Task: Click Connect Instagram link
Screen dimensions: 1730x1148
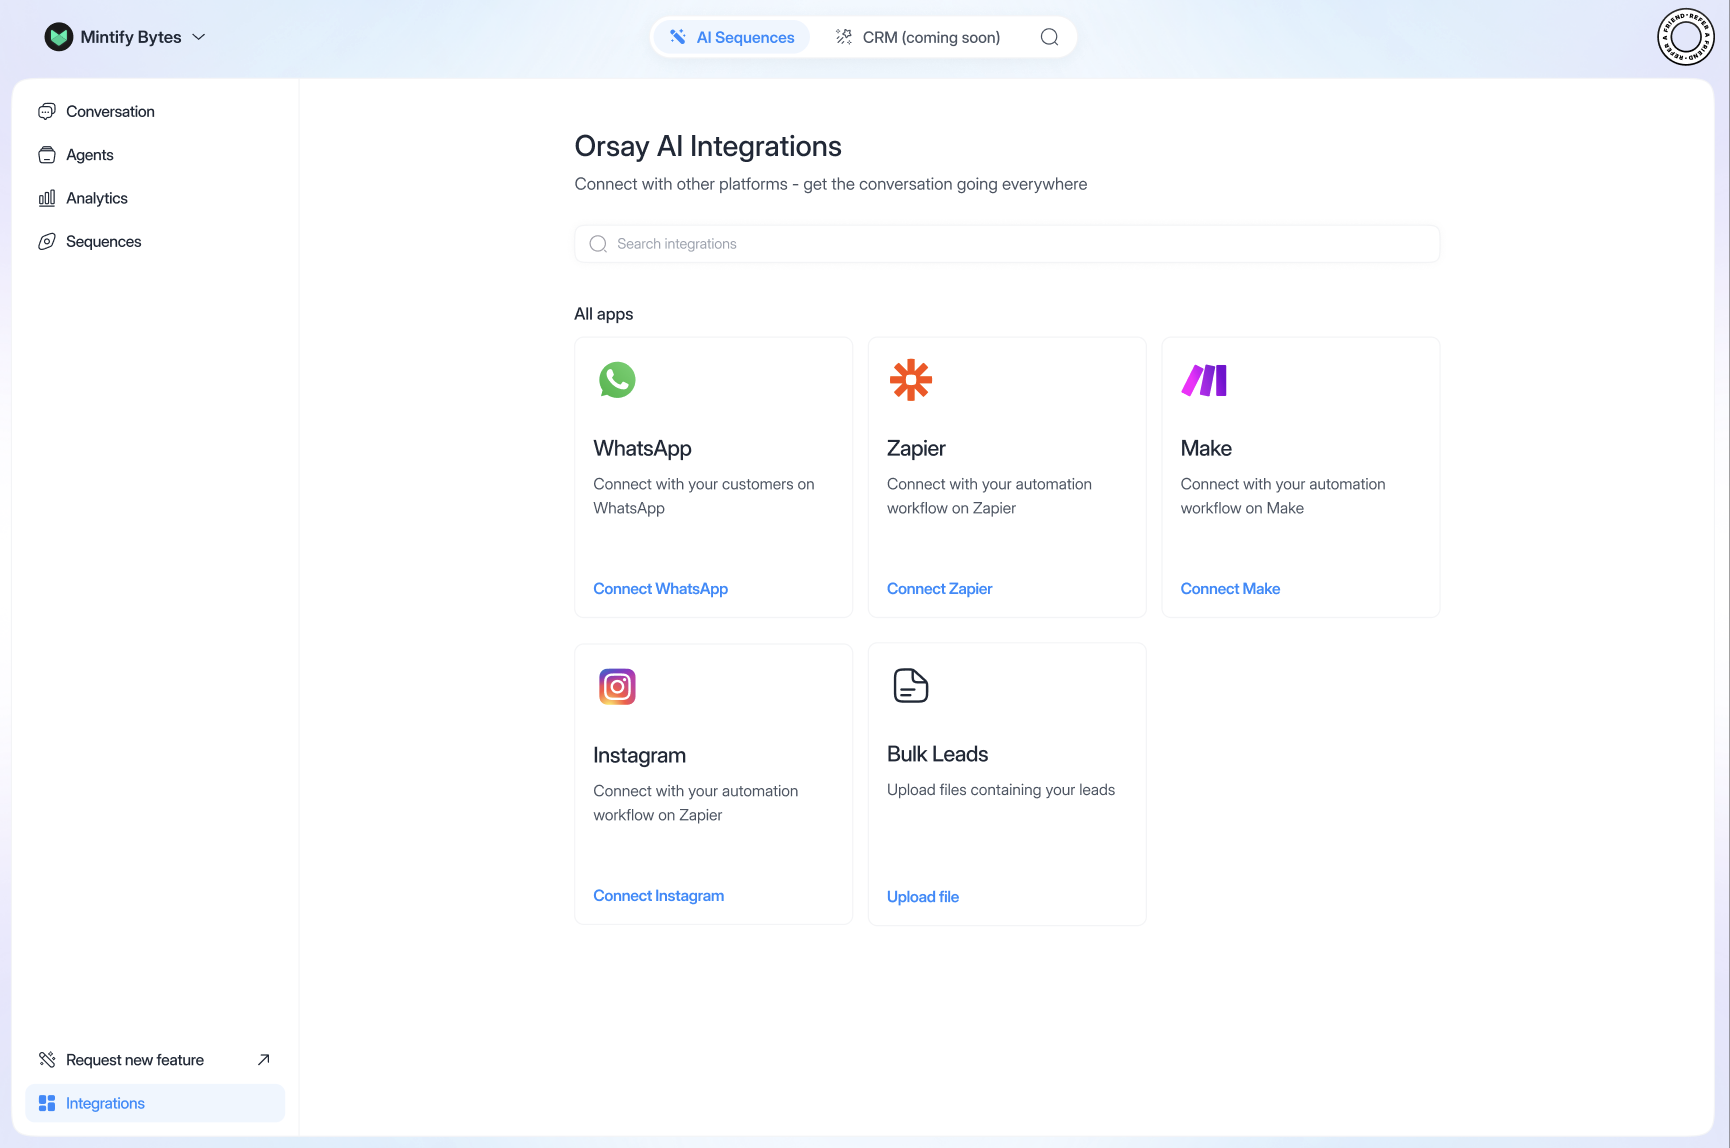Action: click(659, 896)
